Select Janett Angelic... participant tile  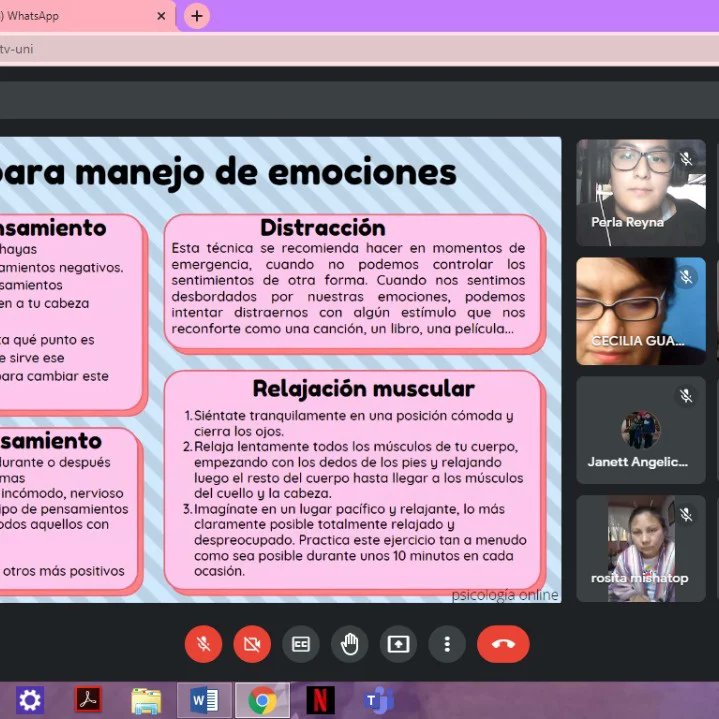coord(641,430)
